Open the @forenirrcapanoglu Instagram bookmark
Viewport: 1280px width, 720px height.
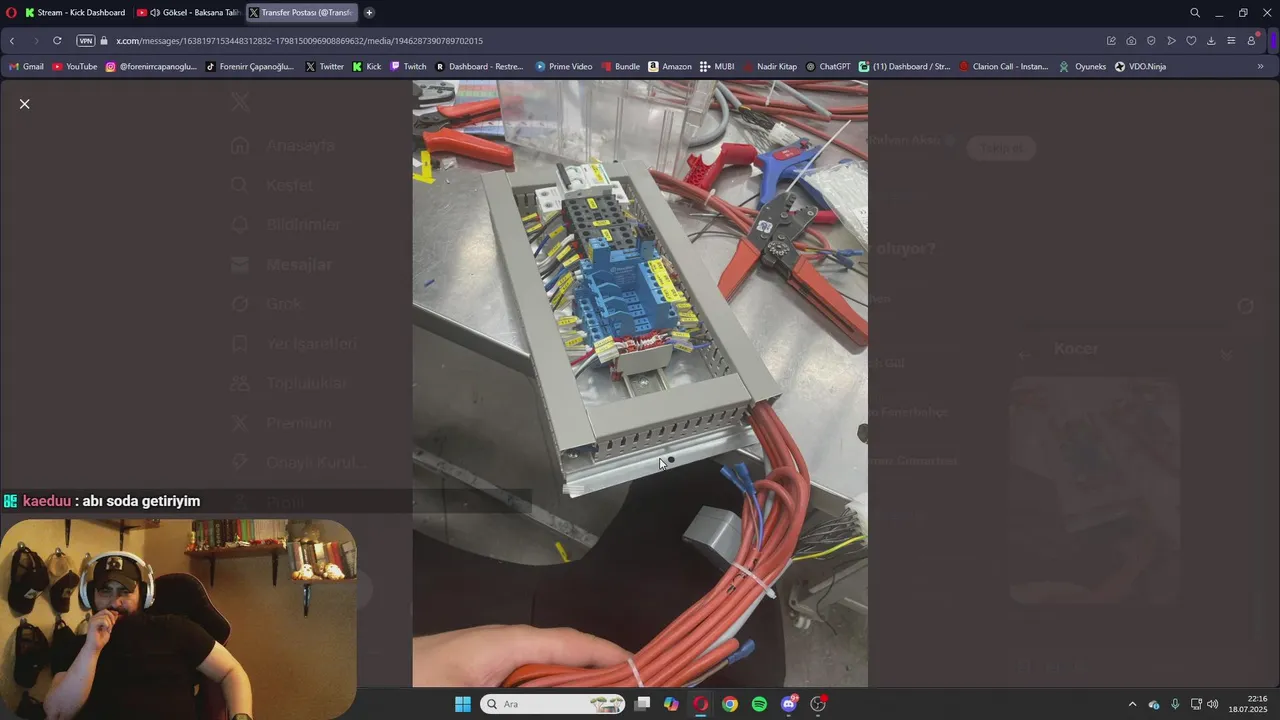click(x=151, y=67)
